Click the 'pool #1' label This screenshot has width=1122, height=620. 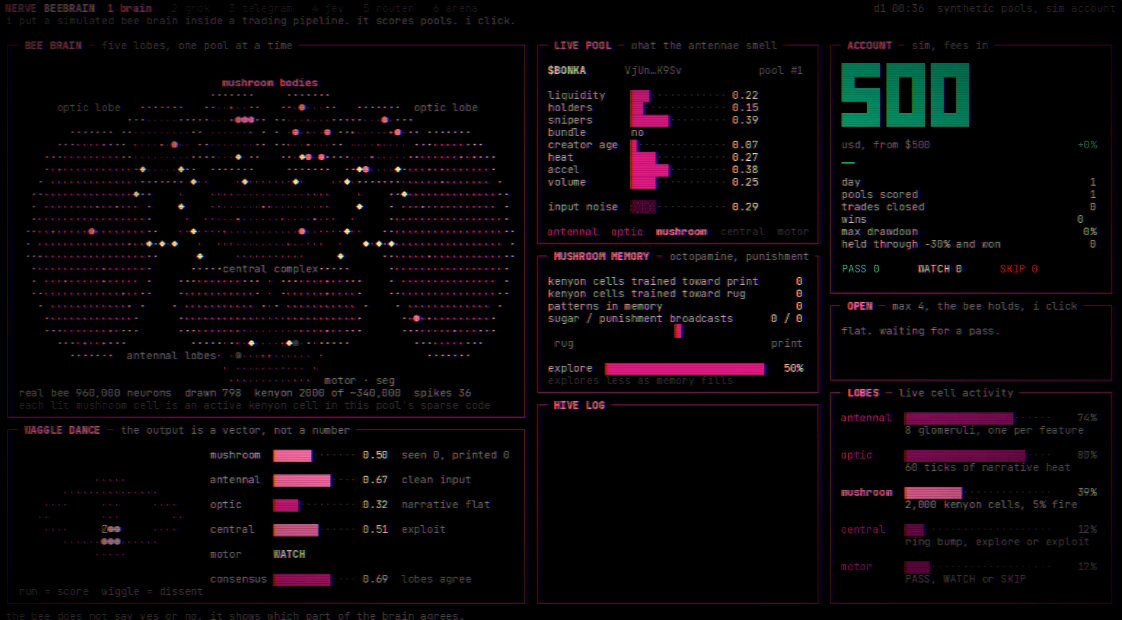tap(781, 71)
